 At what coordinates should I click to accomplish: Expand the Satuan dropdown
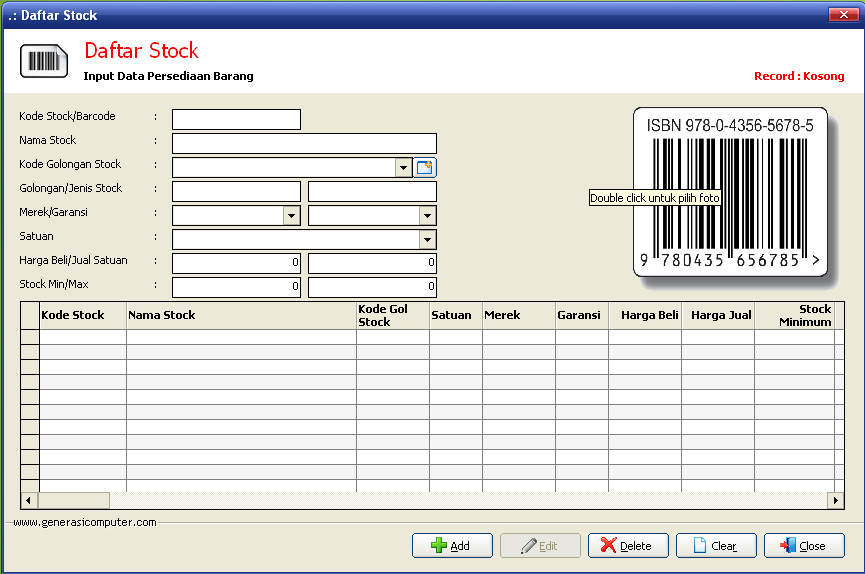[x=427, y=240]
